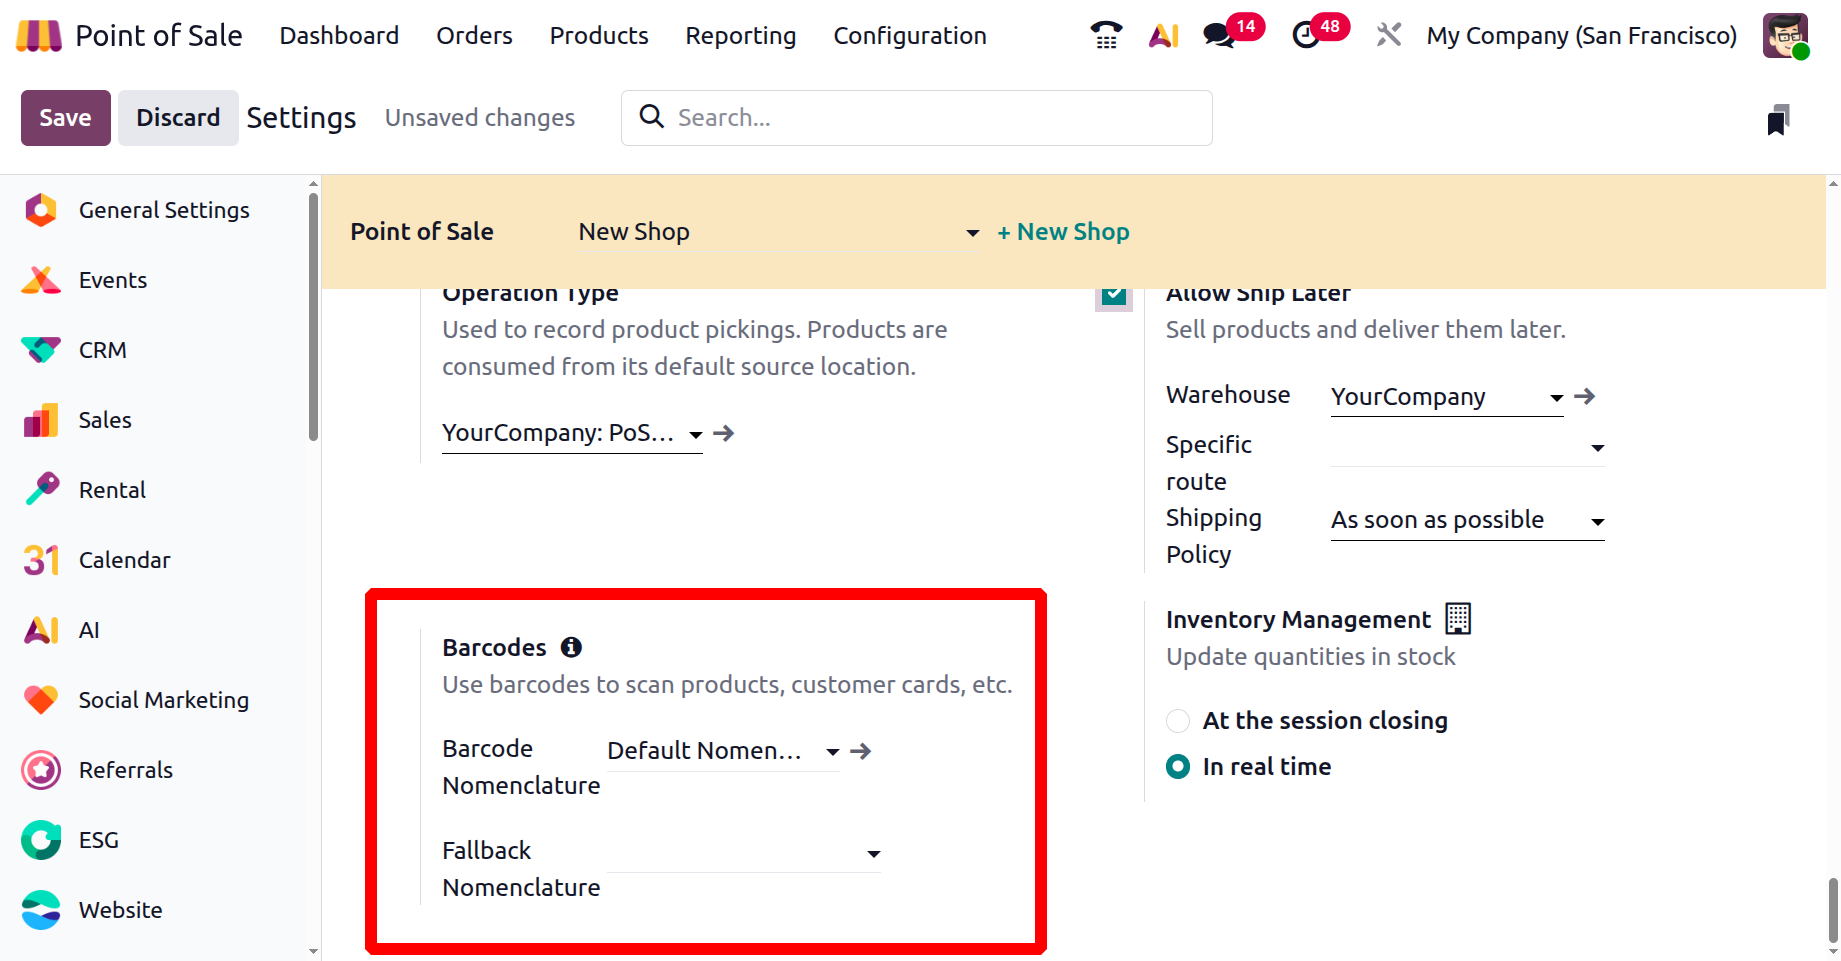Open the Configuration menu
Screen dimensions: 1841x961
tap(909, 36)
